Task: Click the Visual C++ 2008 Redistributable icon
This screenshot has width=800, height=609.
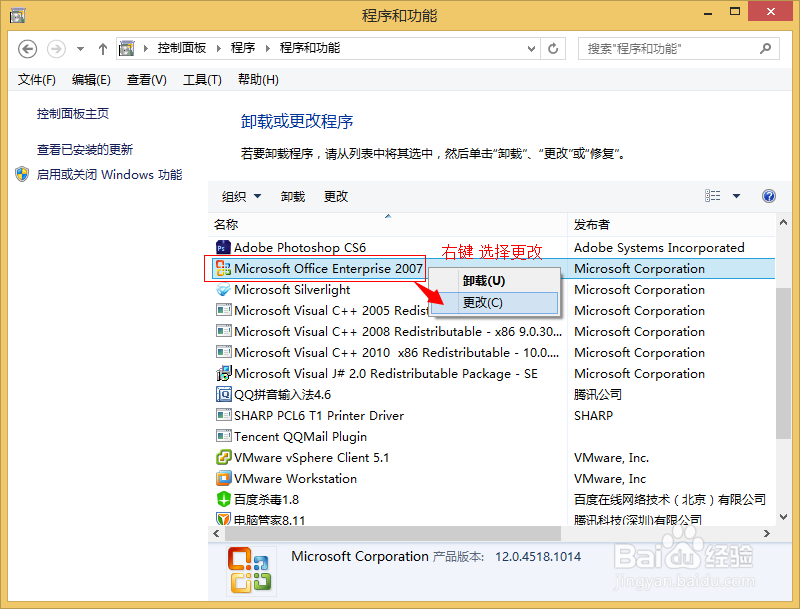Action: click(223, 332)
